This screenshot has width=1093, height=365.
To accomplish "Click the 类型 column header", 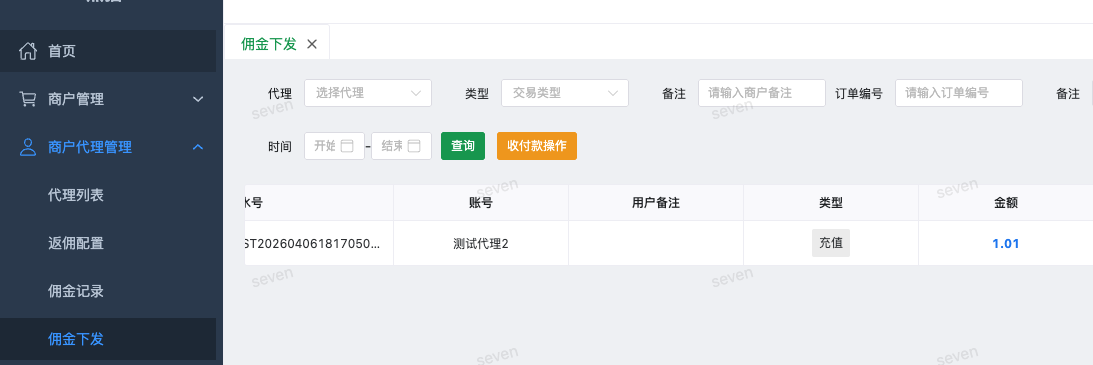I will click(x=831, y=203).
